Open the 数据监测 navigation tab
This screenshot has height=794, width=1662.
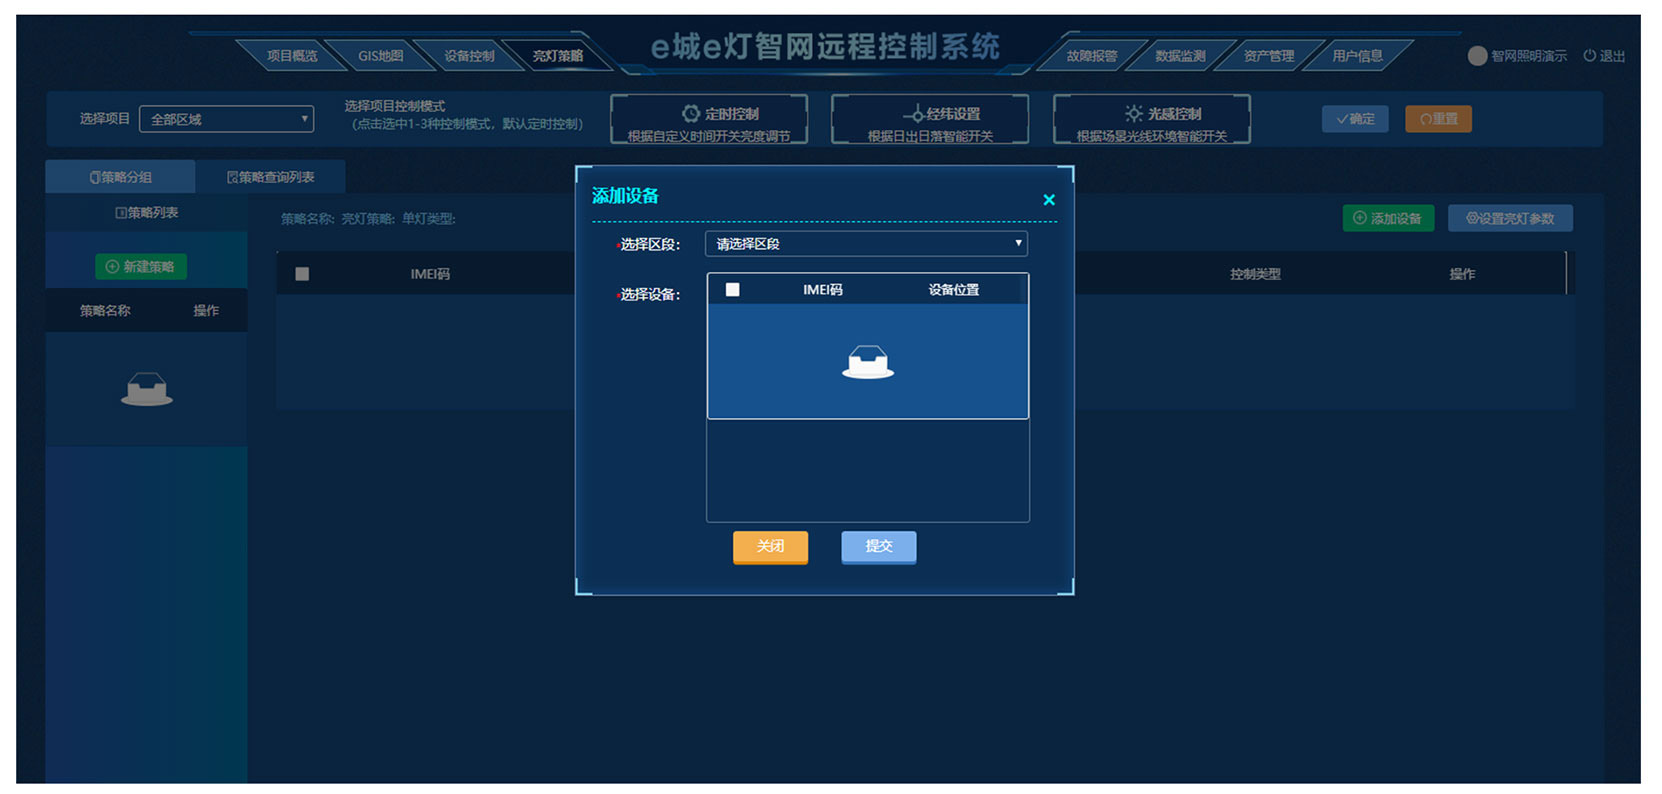click(1180, 56)
